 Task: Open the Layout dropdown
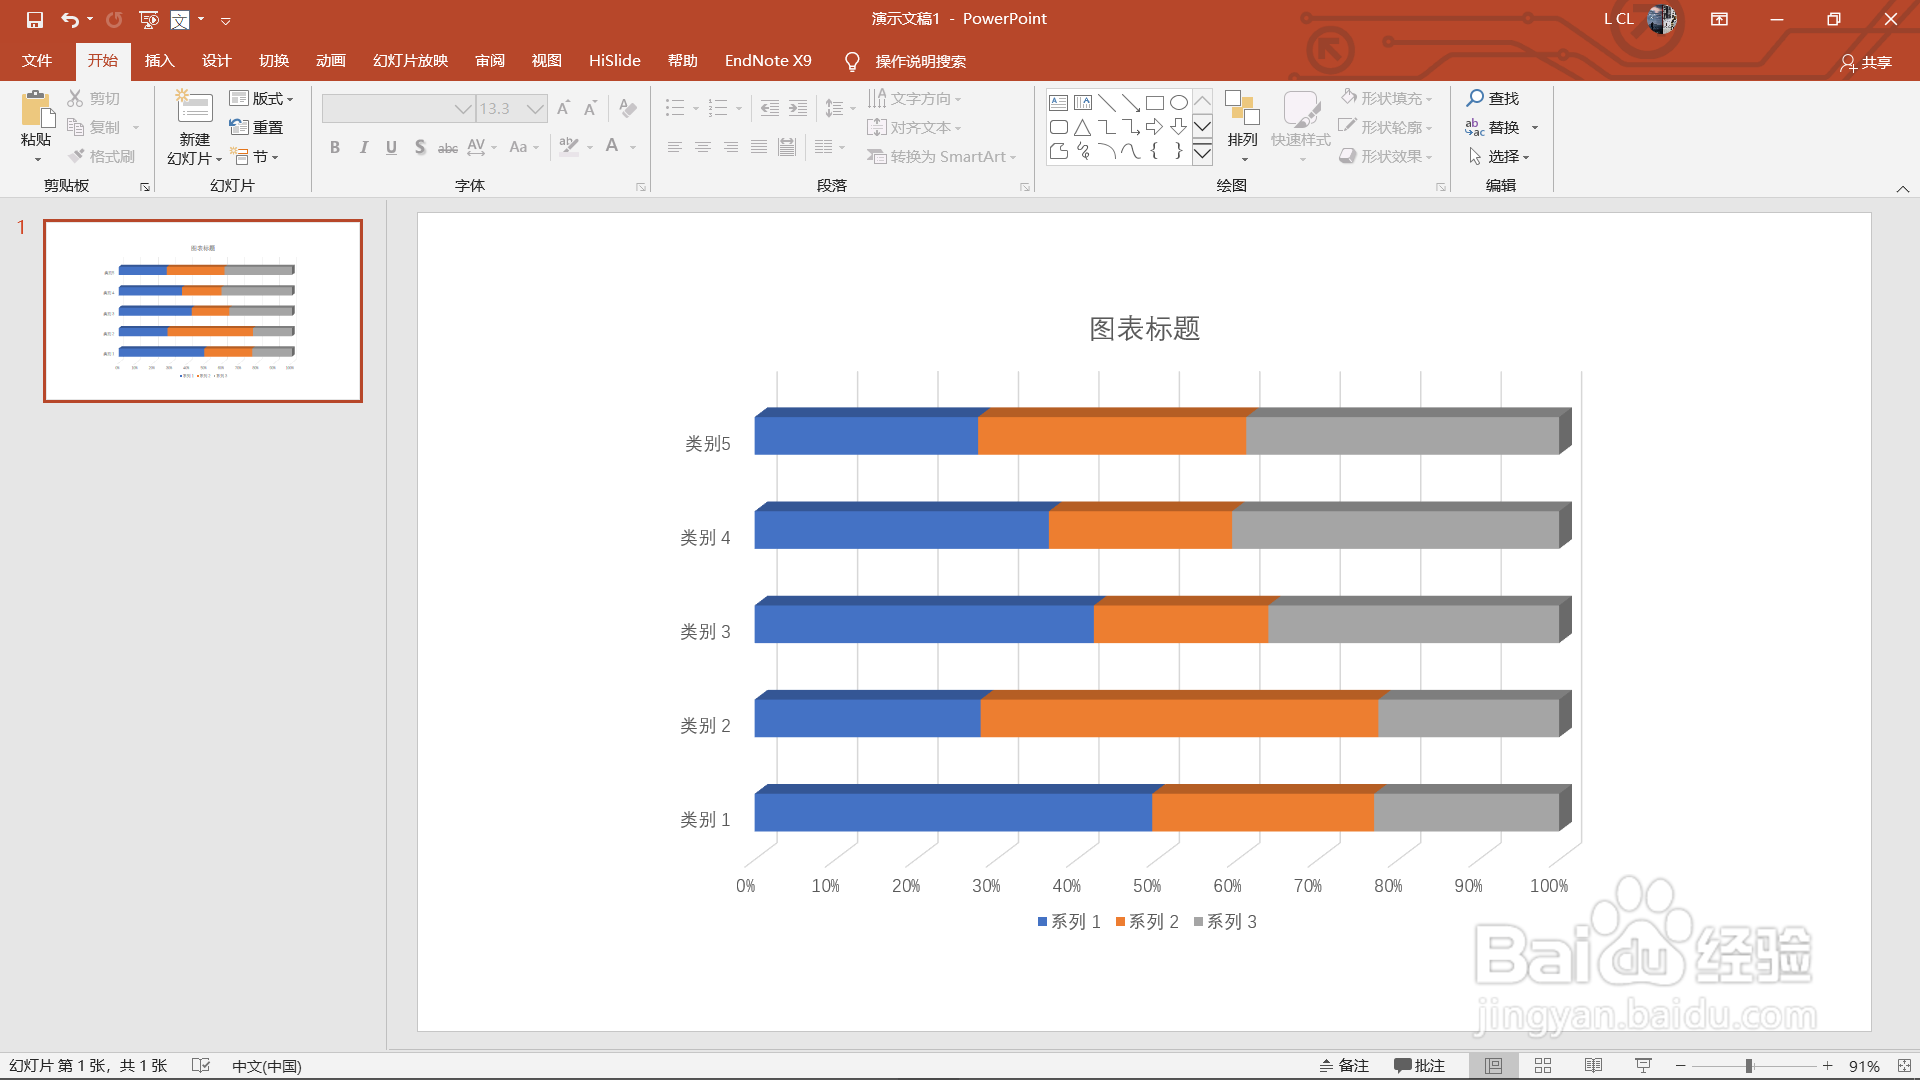point(261,98)
